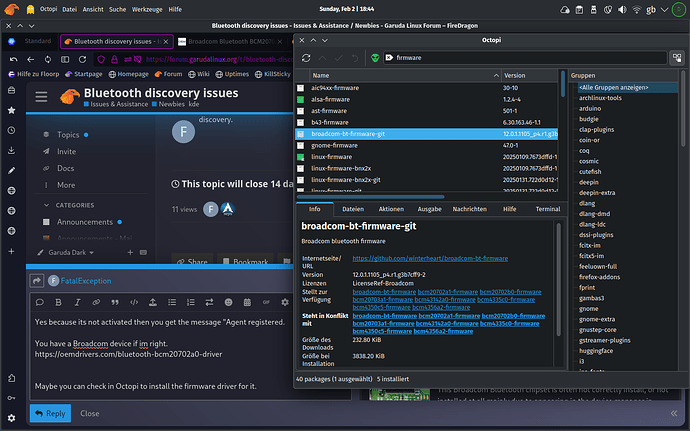Click the Octopi group panel toggle icon
This screenshot has height=431, width=690.
click(x=677, y=58)
